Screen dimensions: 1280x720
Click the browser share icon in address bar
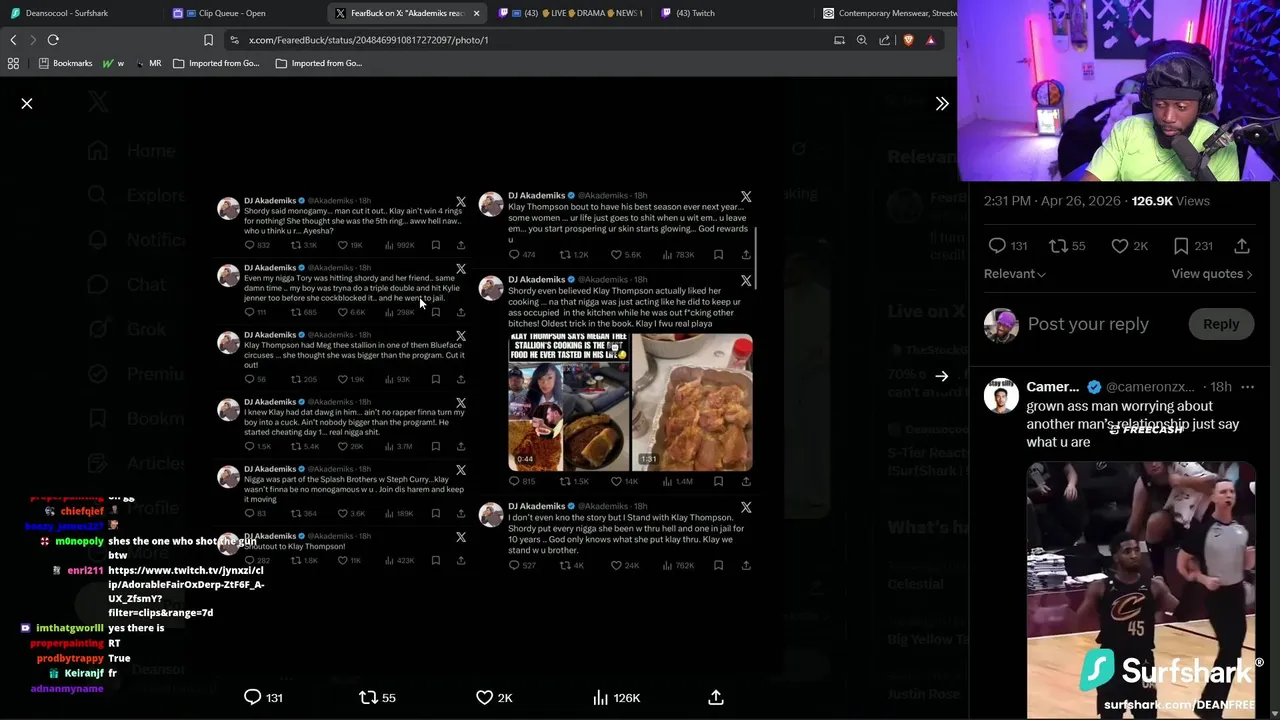pos(885,40)
